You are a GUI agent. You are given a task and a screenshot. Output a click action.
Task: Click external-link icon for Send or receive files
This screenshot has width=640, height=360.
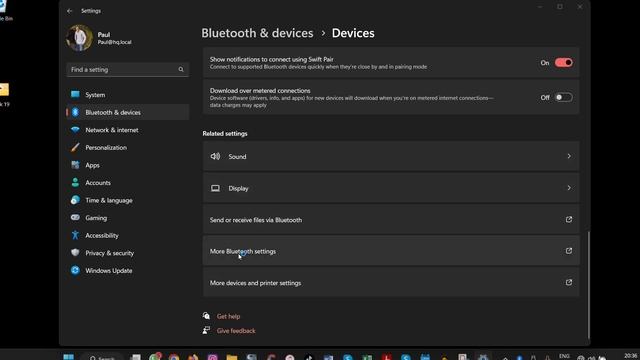click(x=569, y=220)
